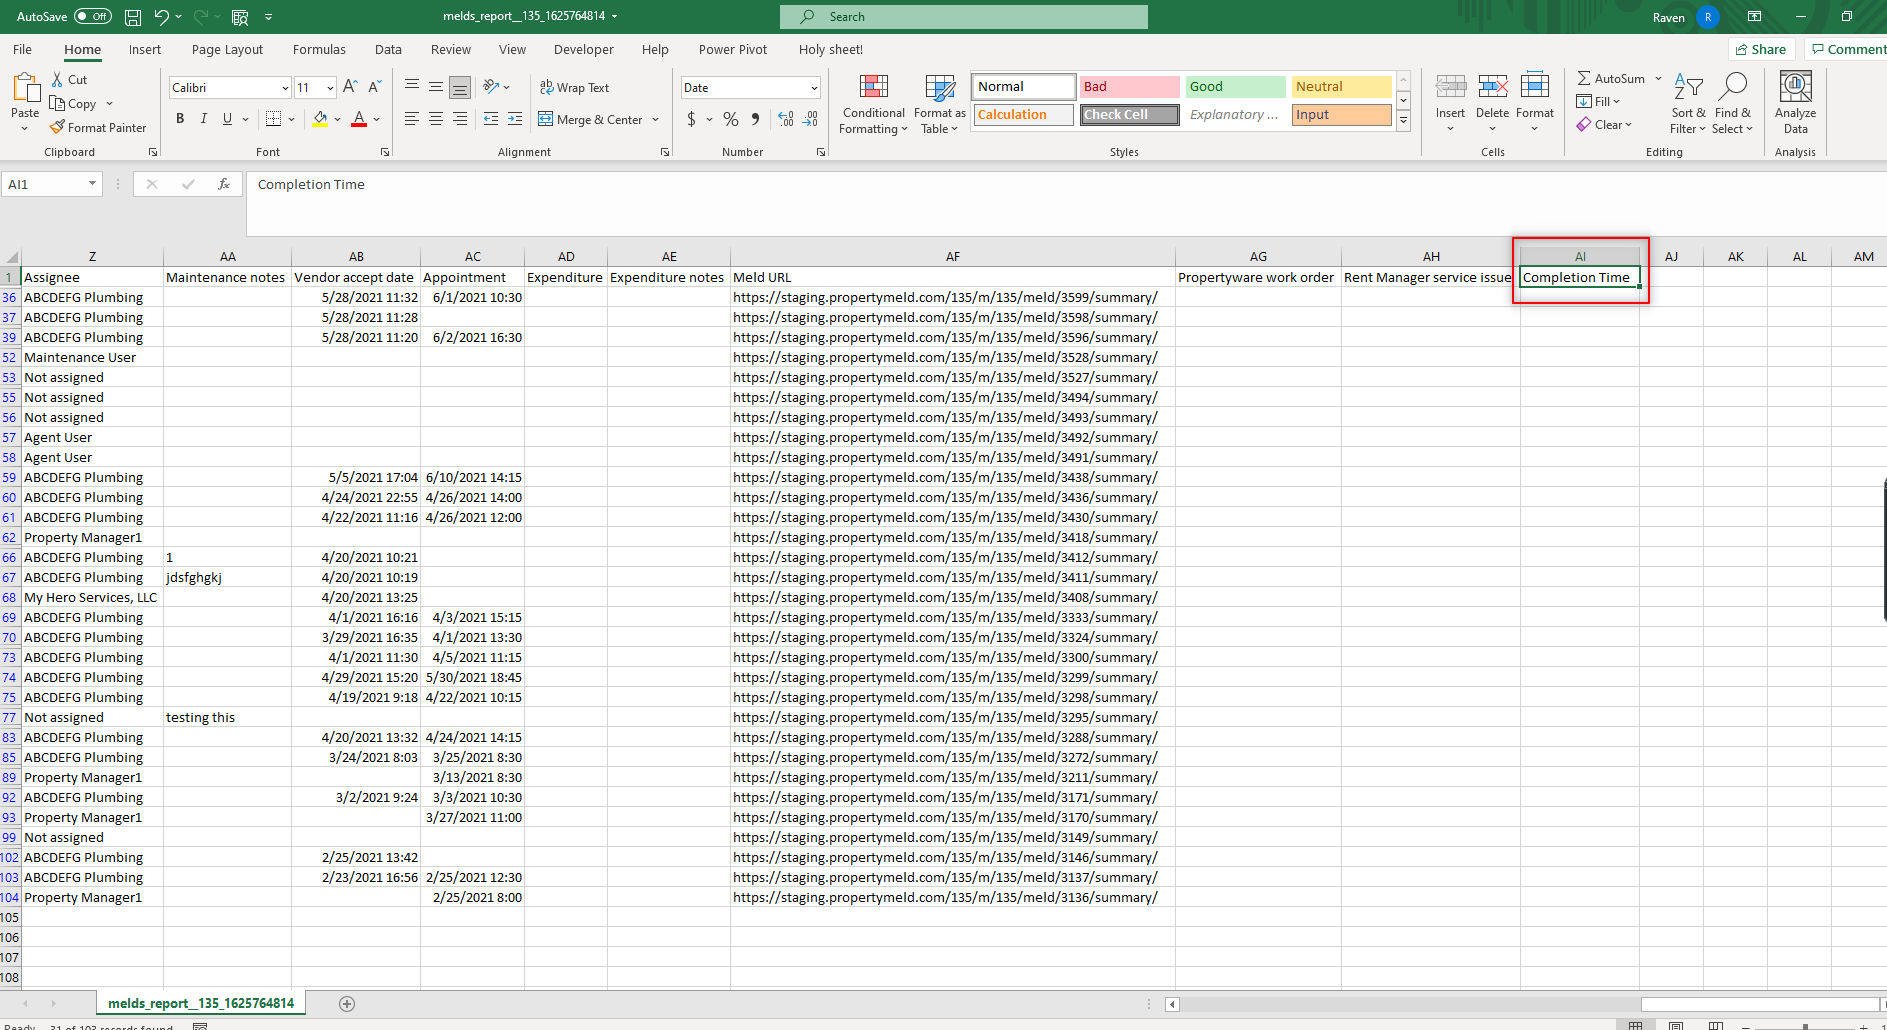The height and width of the screenshot is (1030, 1887).
Task: Toggle the AutoSave switch
Action: click(x=93, y=17)
